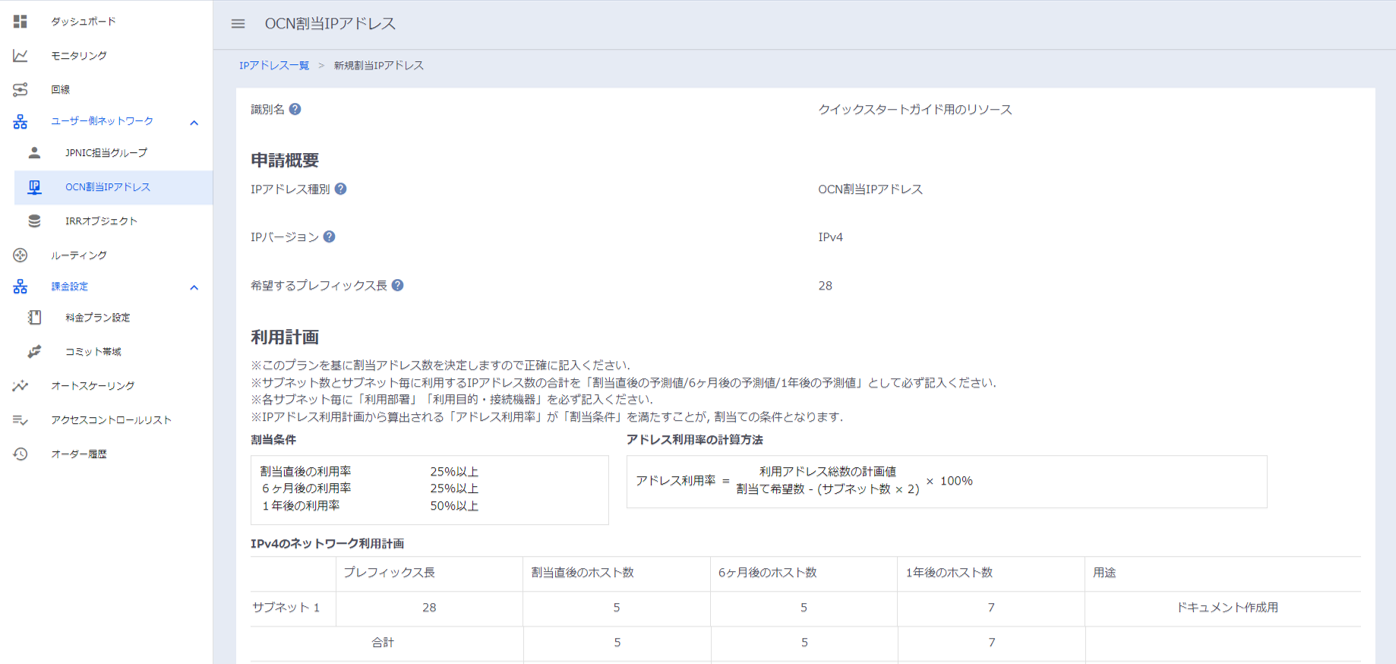Open ルーティング menu item

[x=79, y=255]
